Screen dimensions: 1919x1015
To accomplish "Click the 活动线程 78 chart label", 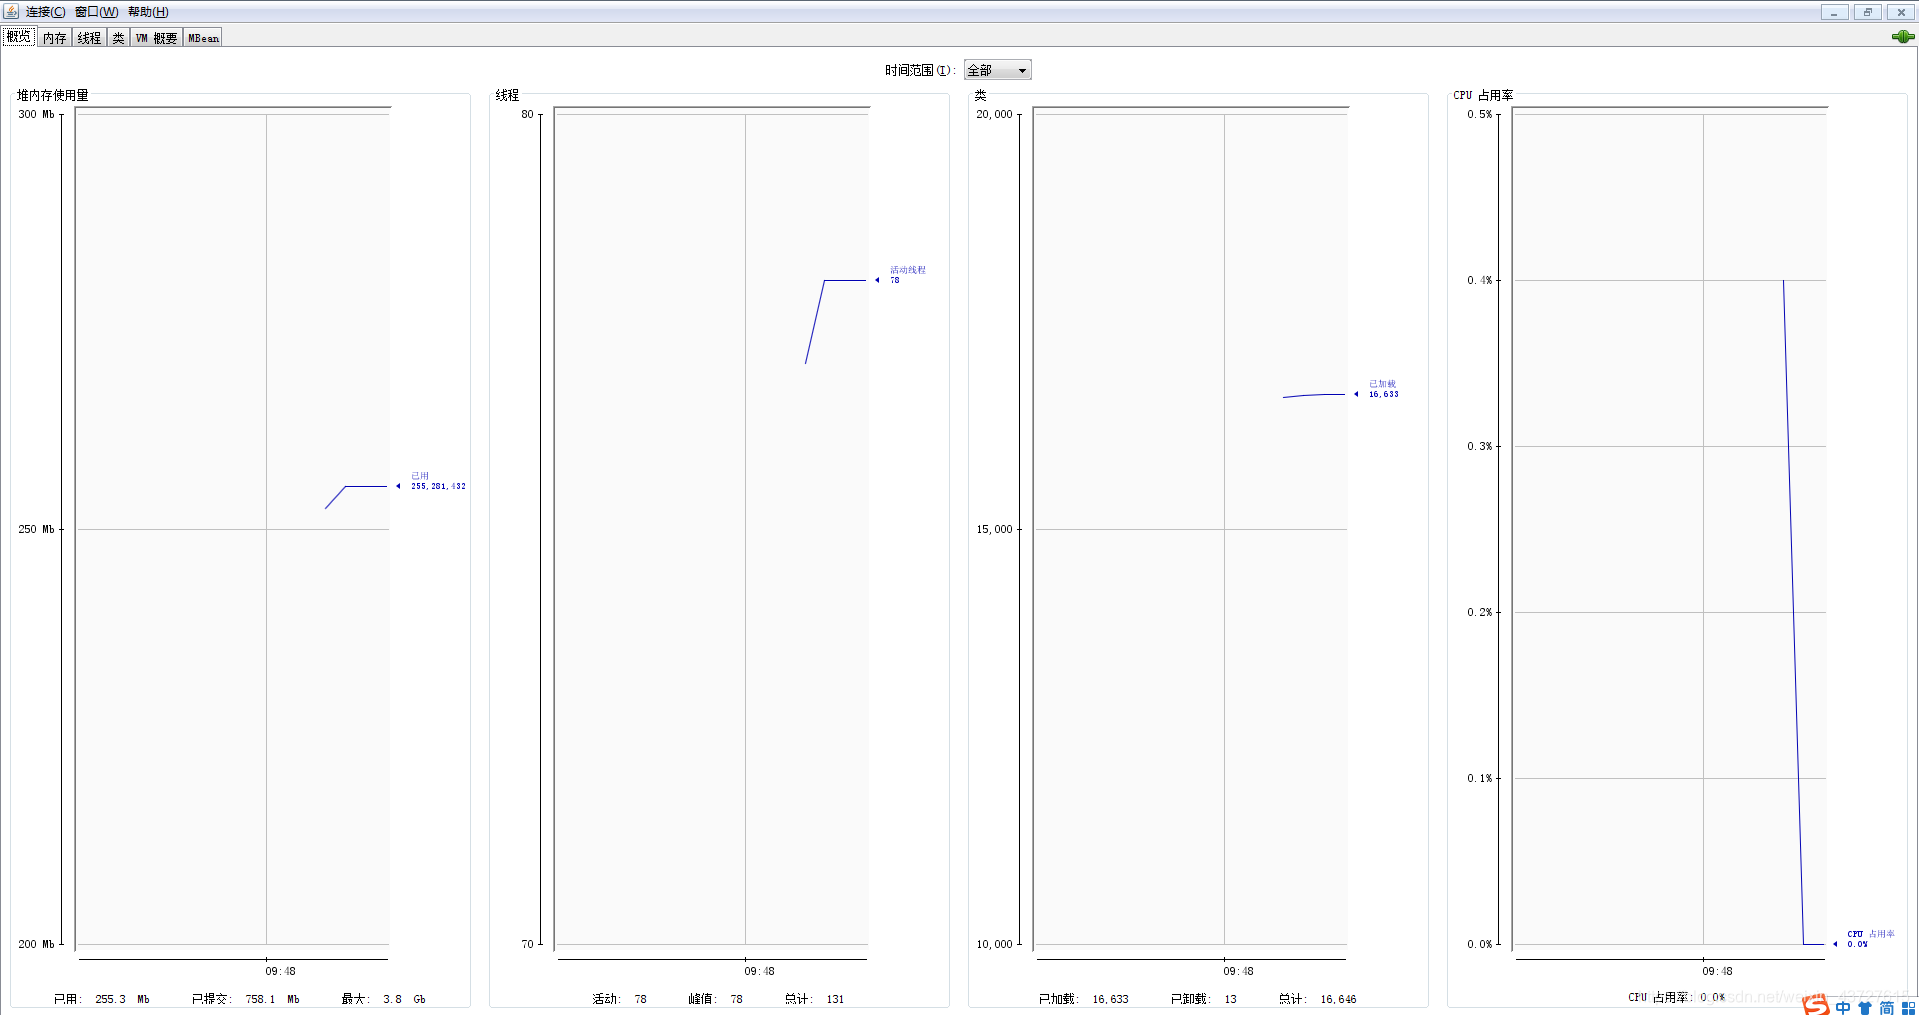I will coord(908,275).
